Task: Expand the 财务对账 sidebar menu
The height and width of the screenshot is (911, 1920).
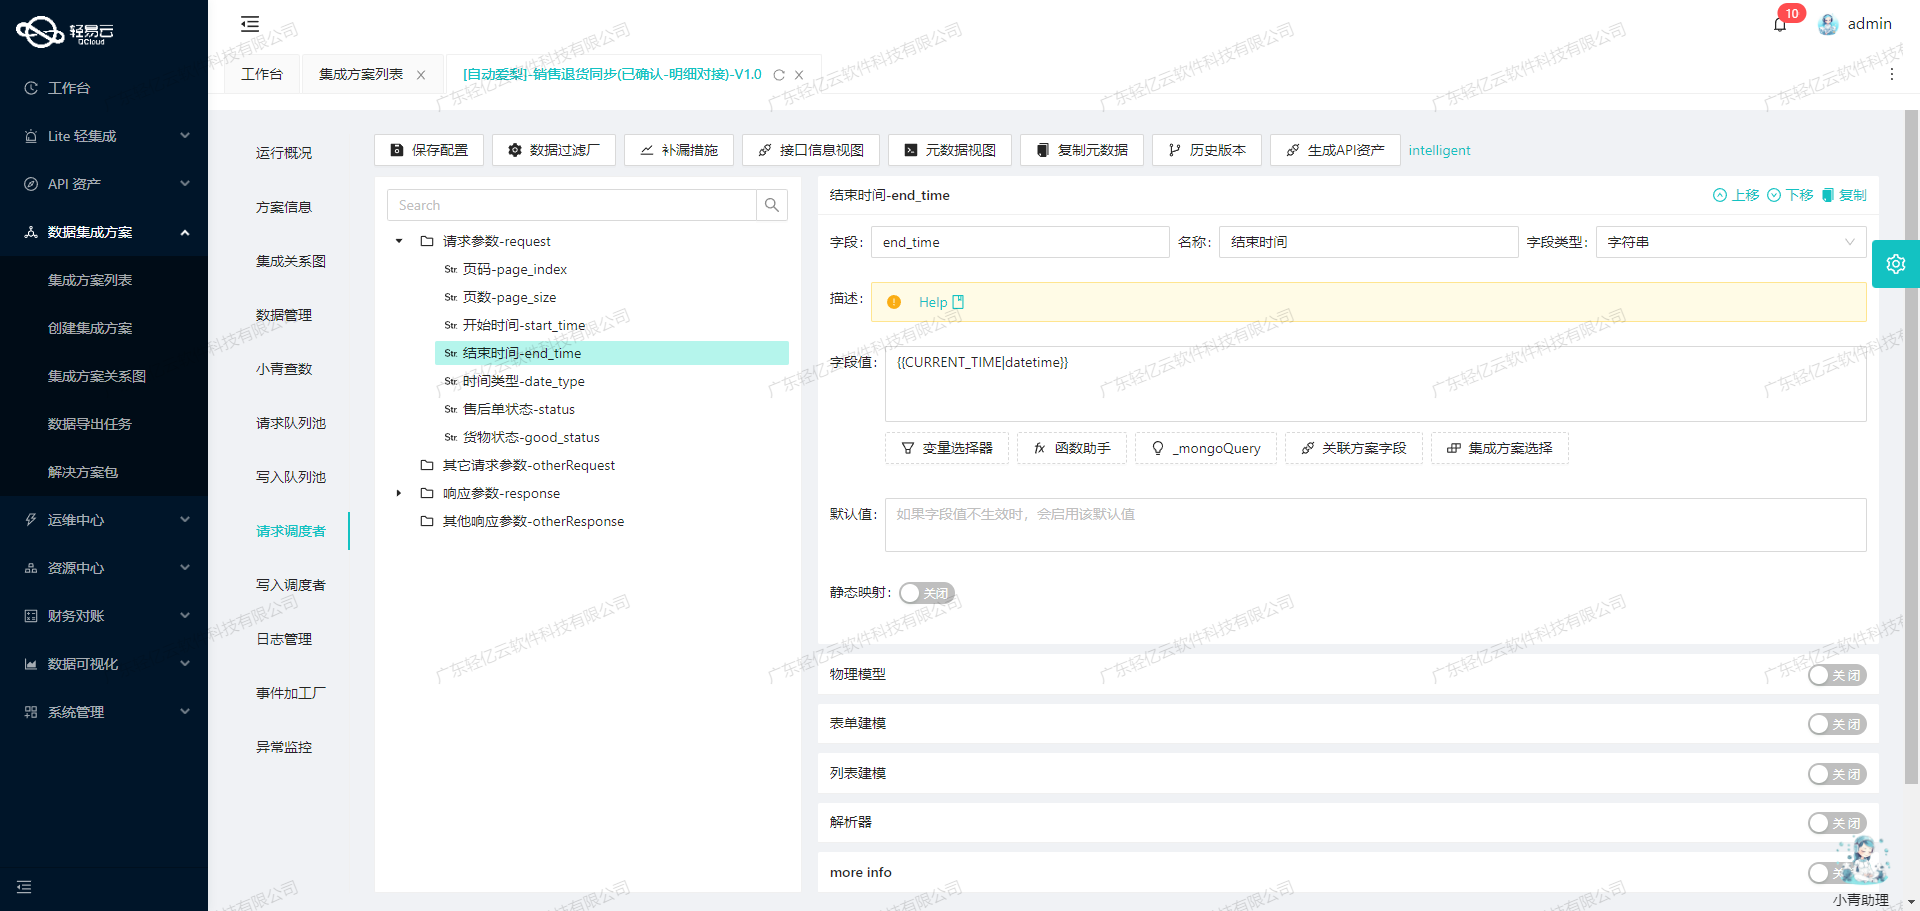Action: (x=104, y=616)
